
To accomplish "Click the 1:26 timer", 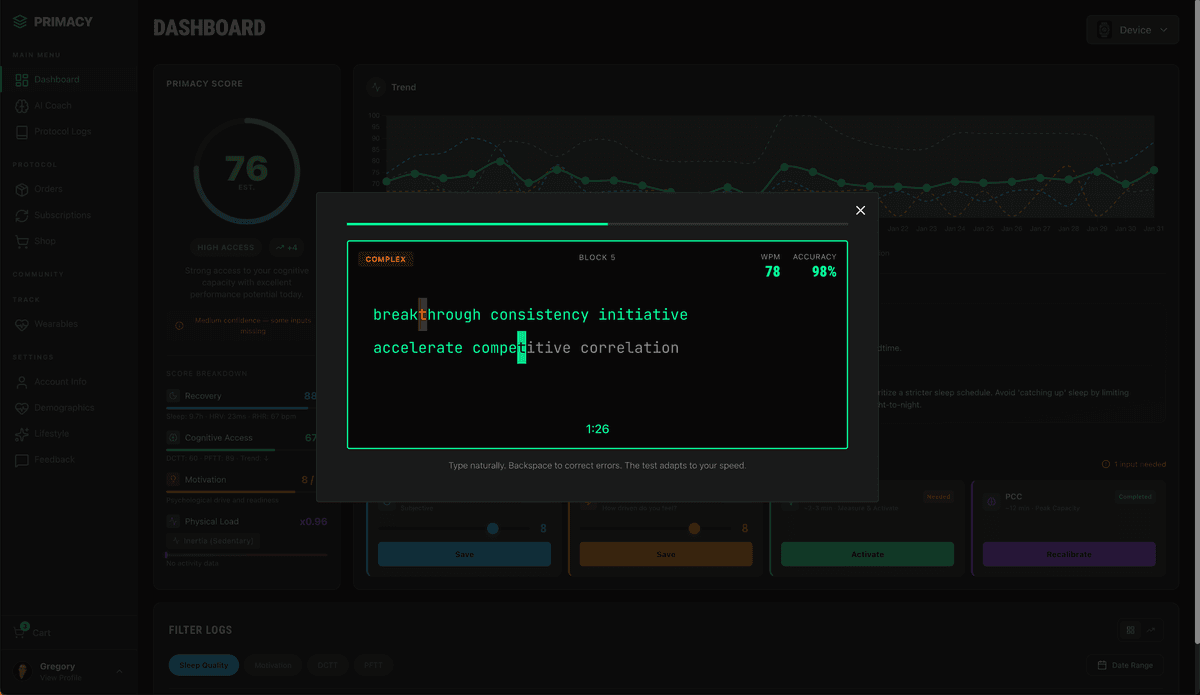I will point(597,429).
